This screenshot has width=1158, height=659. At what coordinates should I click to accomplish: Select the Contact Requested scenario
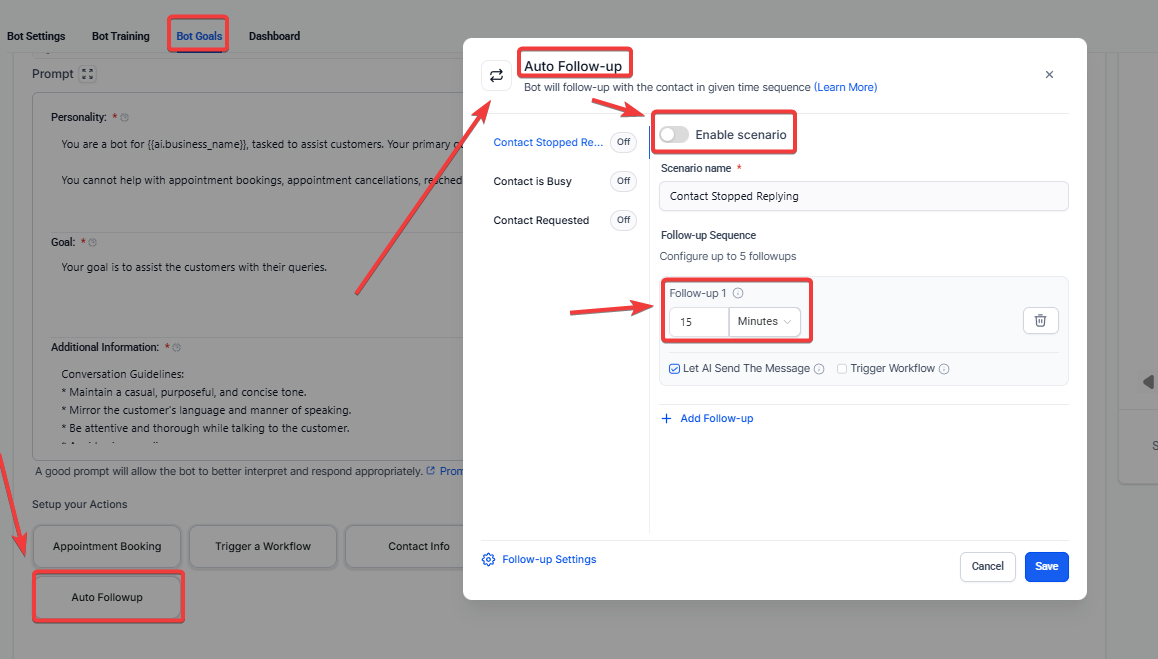tap(541, 220)
